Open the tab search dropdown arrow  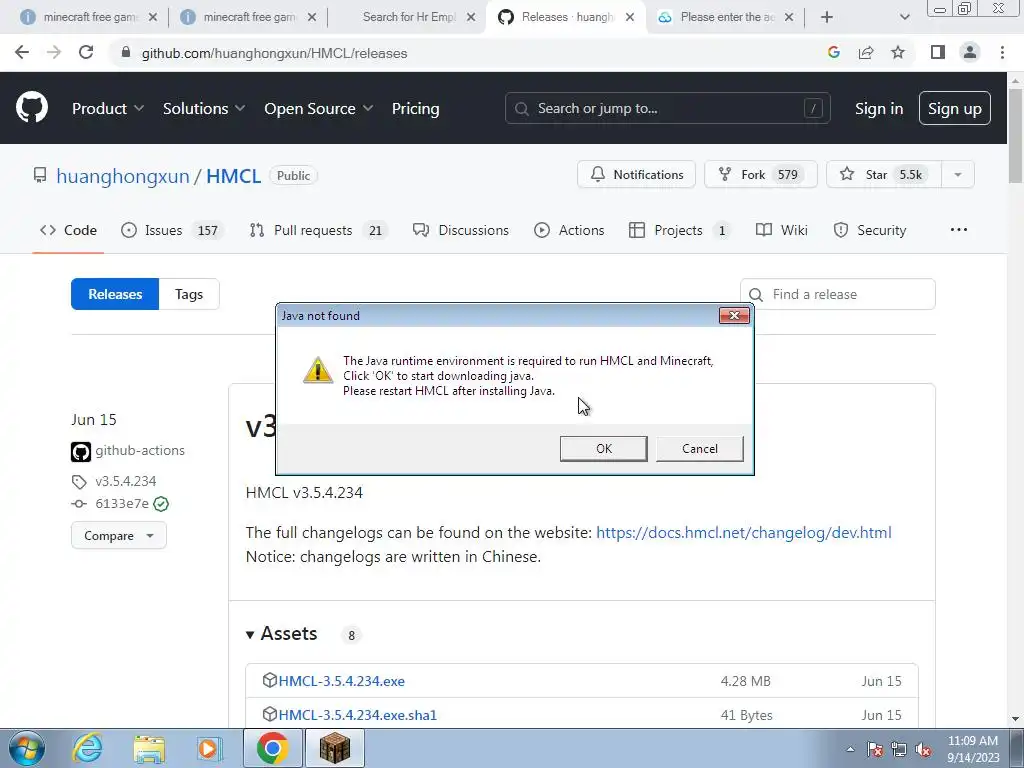tap(904, 18)
